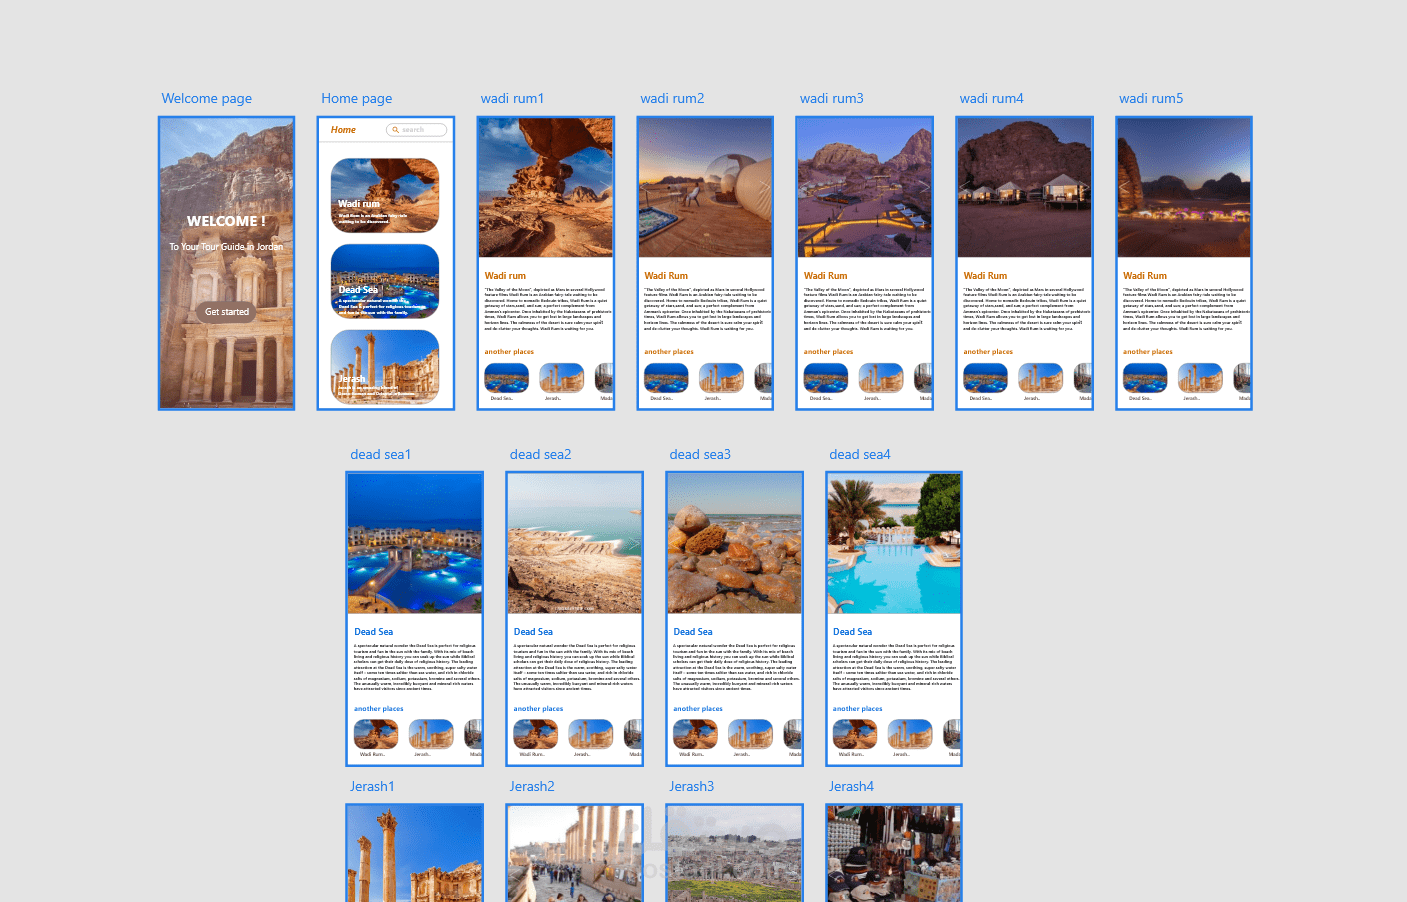Select the Jerash4 artboard label

point(851,786)
